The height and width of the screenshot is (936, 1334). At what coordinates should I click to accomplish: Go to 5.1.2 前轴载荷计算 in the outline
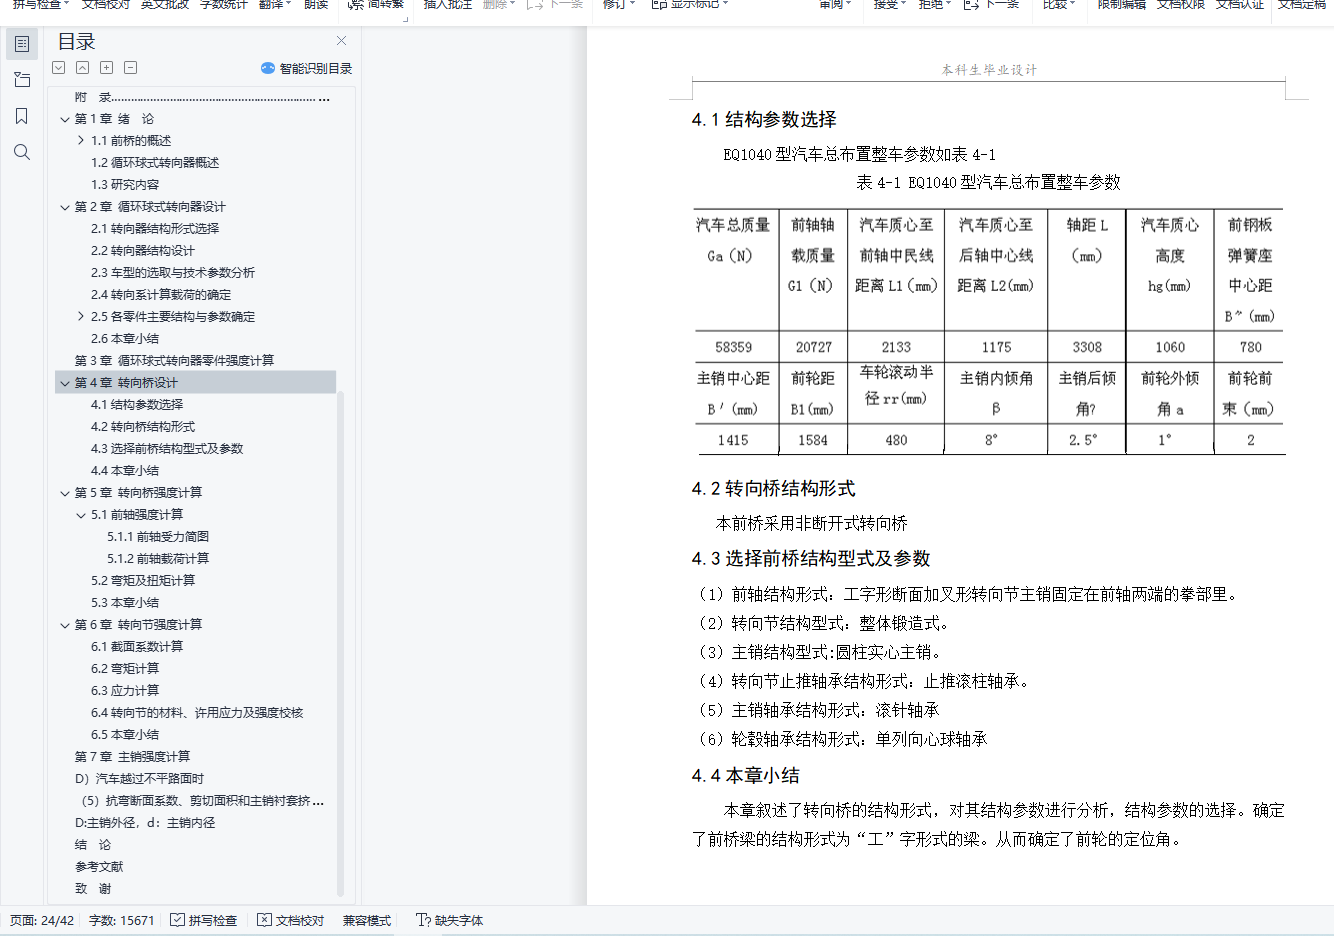pos(158,559)
